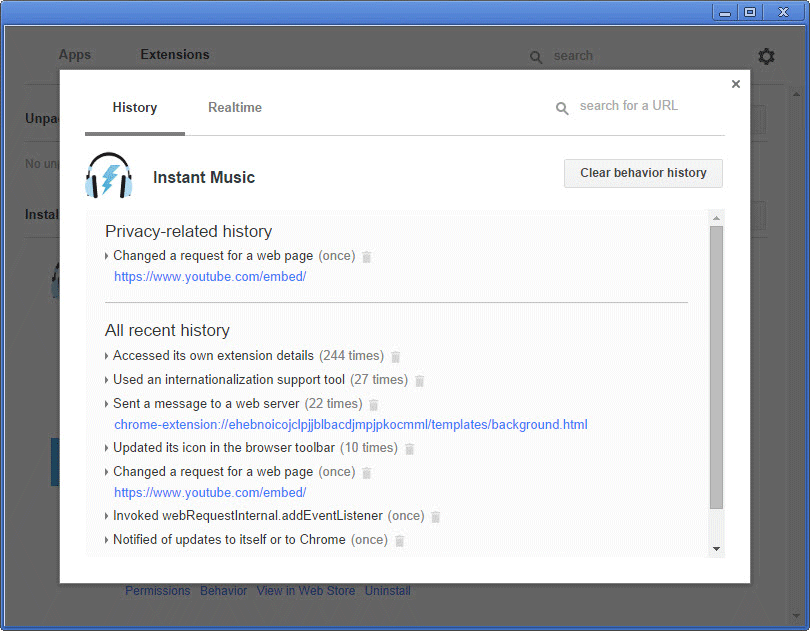The image size is (810, 631).
Task: Delete 'Invoked webRequestInternal.addEventListener' entry
Action: tap(435, 517)
